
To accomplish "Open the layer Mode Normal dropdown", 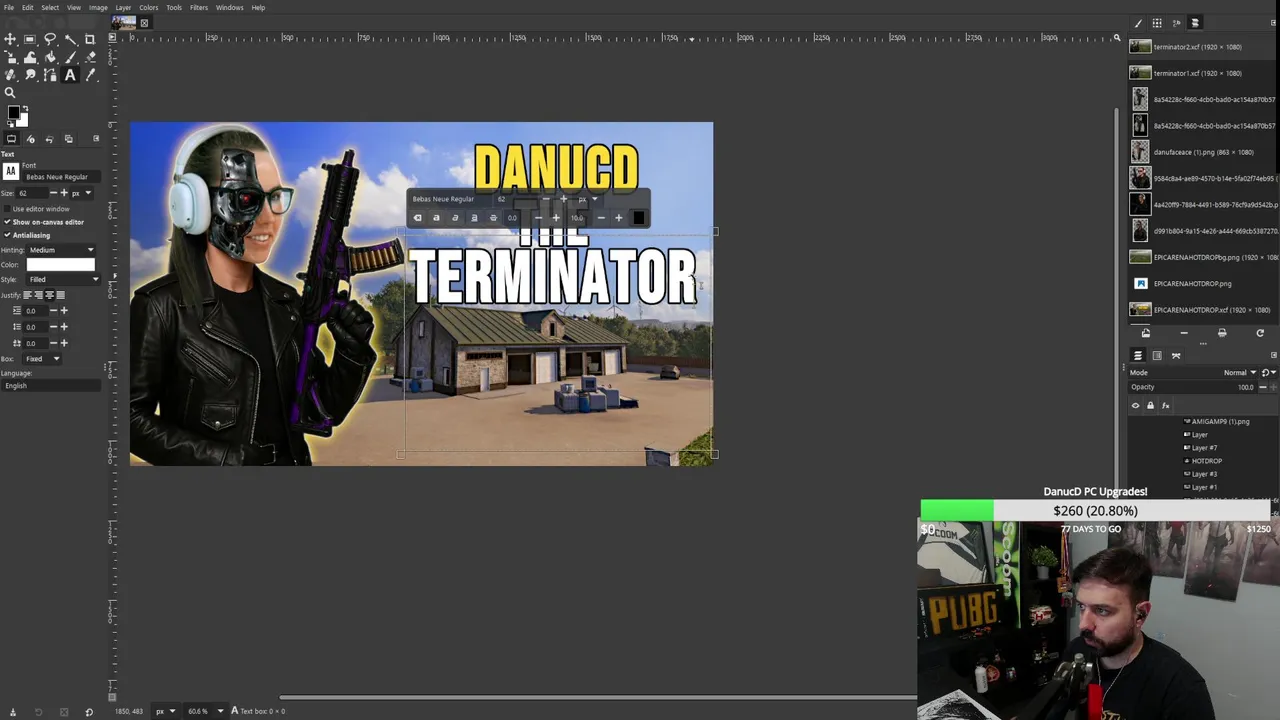I will (x=1242, y=373).
